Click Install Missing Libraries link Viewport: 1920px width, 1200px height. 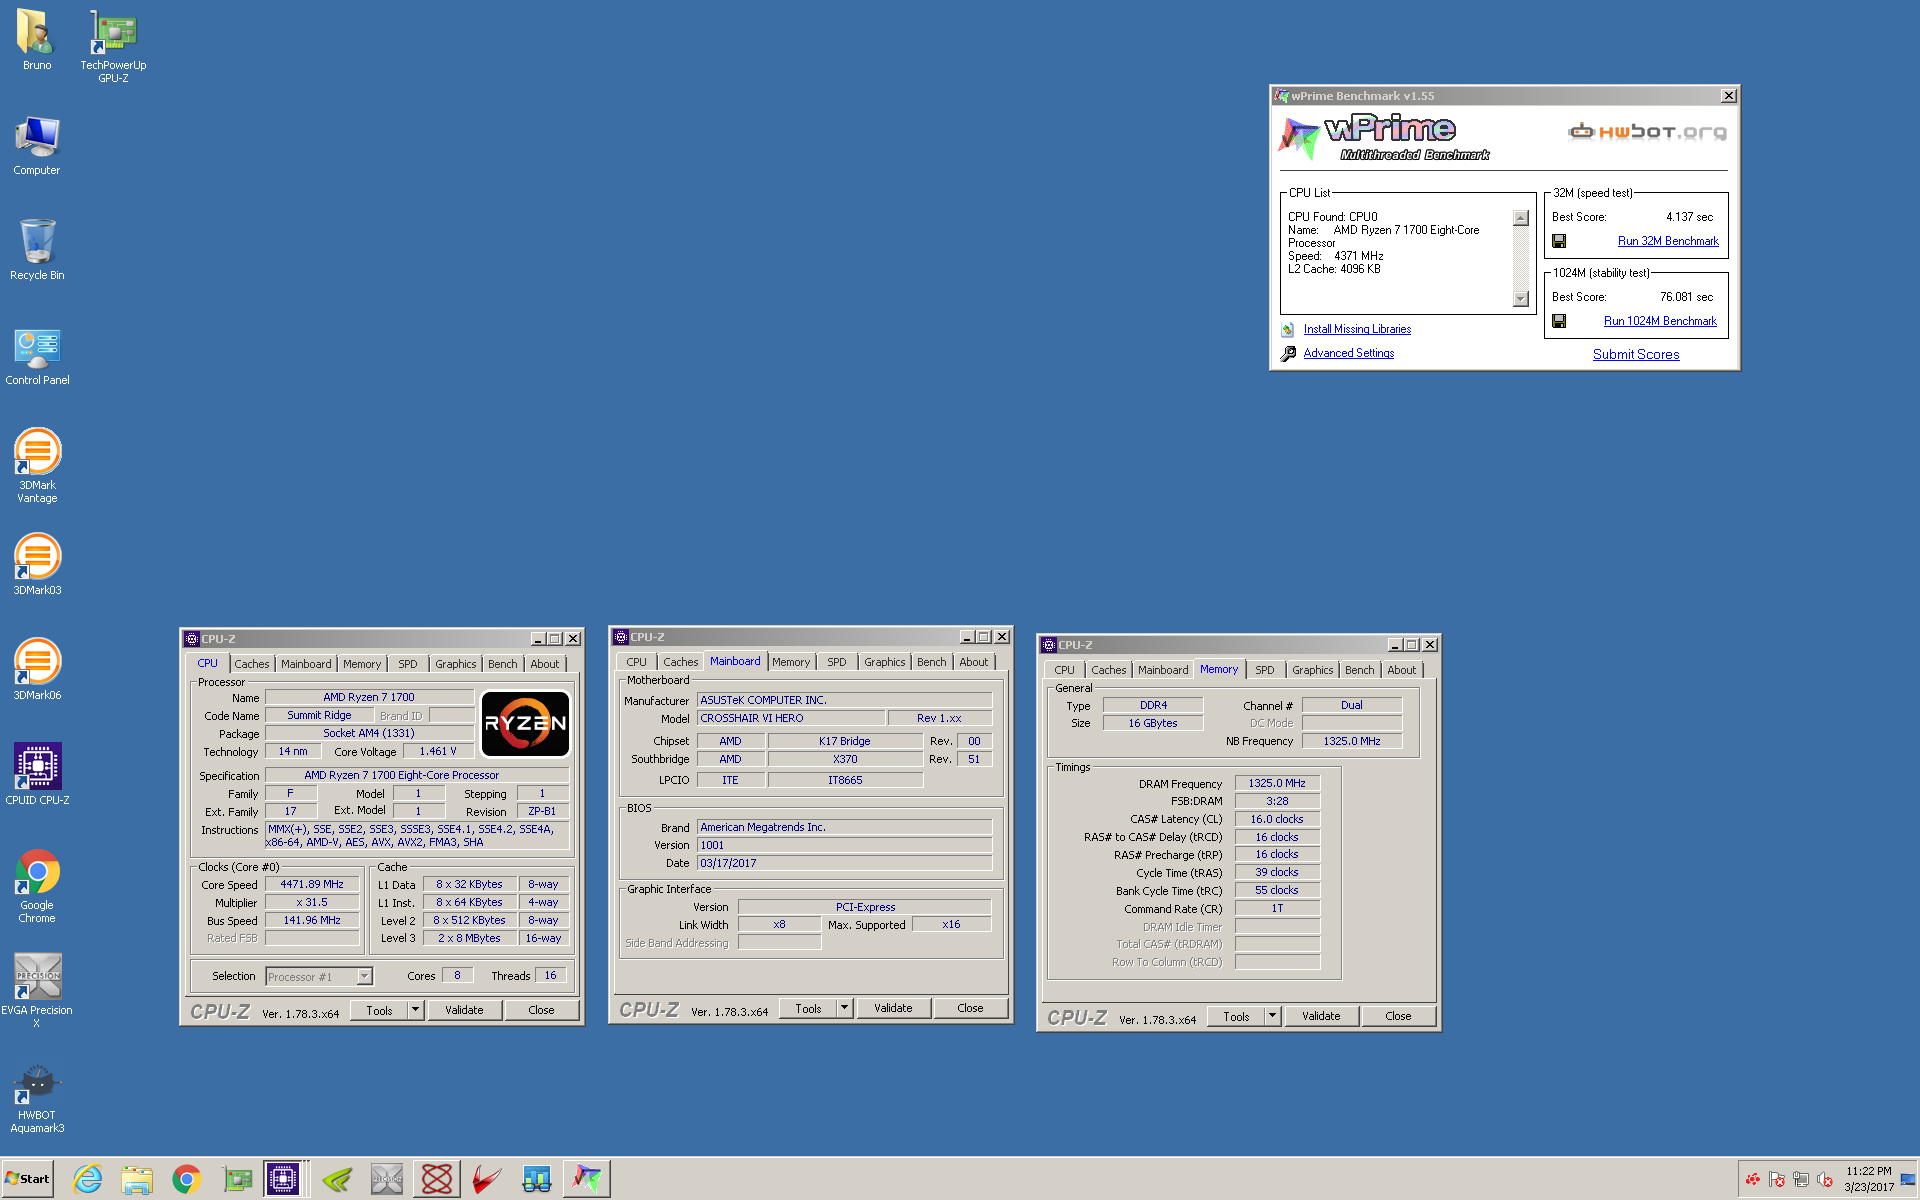coord(1357,329)
